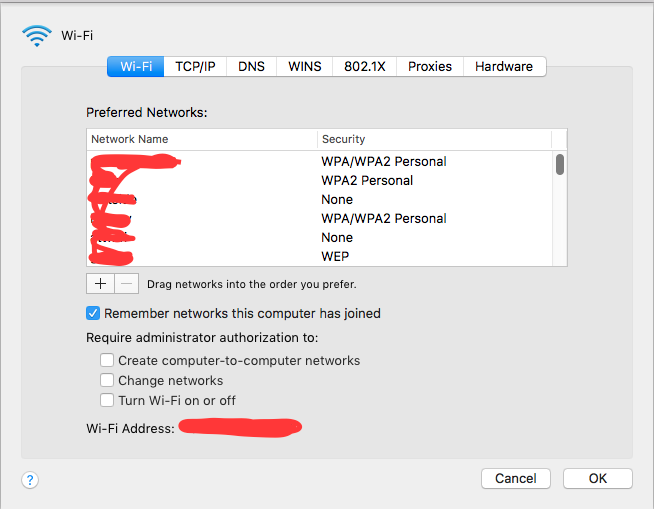The width and height of the screenshot is (654, 509).
Task: Select the 802.1X tab
Action: click(365, 66)
